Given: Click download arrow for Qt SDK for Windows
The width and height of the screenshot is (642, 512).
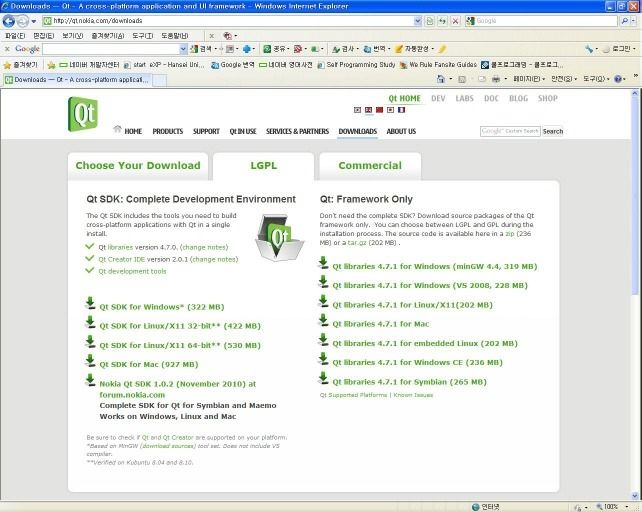Looking at the screenshot, I should [x=90, y=304].
